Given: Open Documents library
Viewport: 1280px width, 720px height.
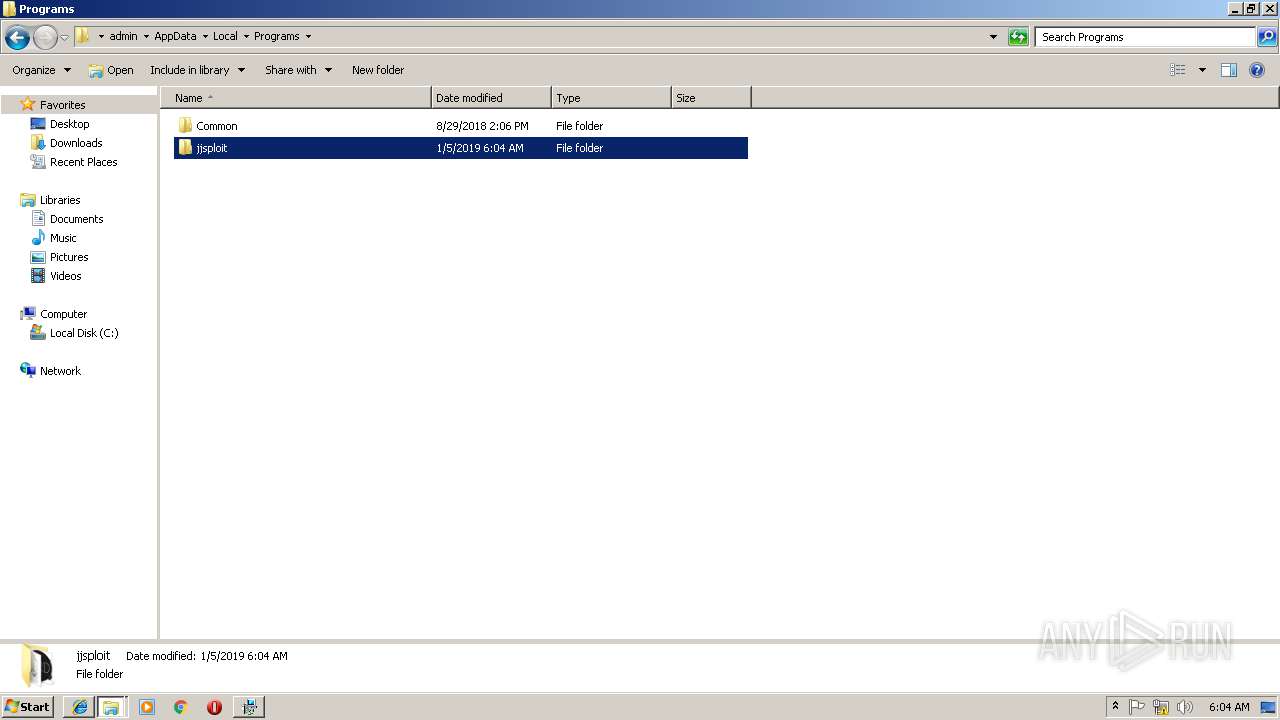Looking at the screenshot, I should (76, 219).
